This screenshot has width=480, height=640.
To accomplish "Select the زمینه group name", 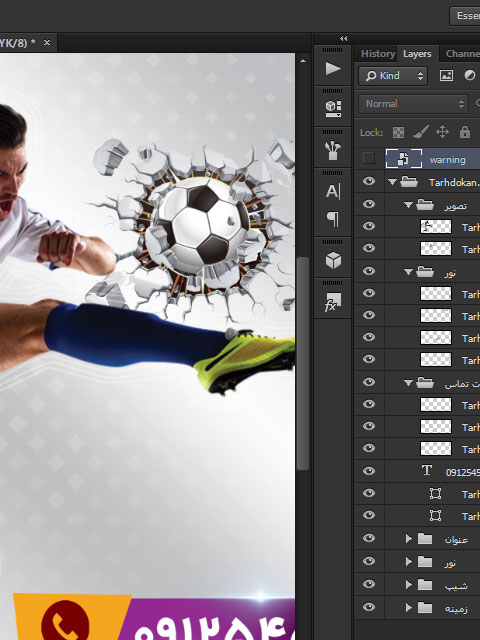I will click(x=456, y=609).
